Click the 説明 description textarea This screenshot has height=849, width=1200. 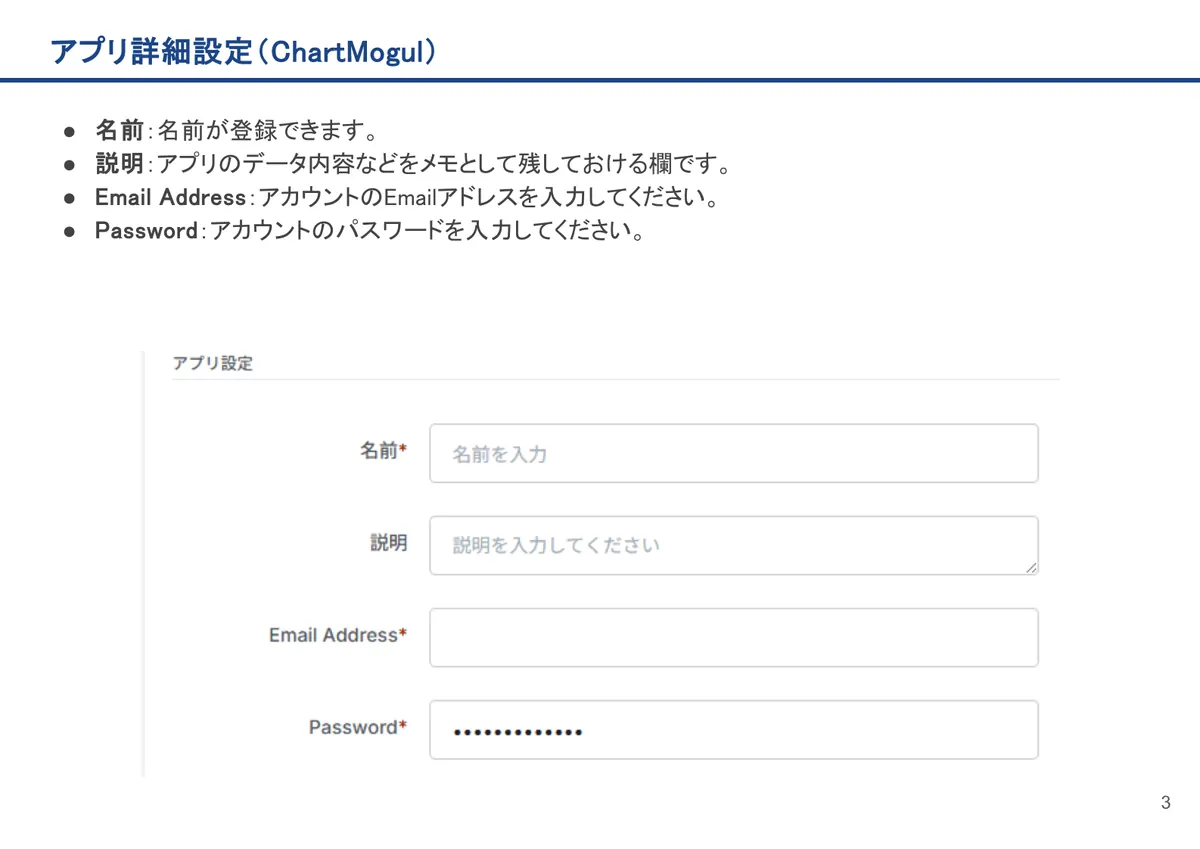[x=734, y=545]
